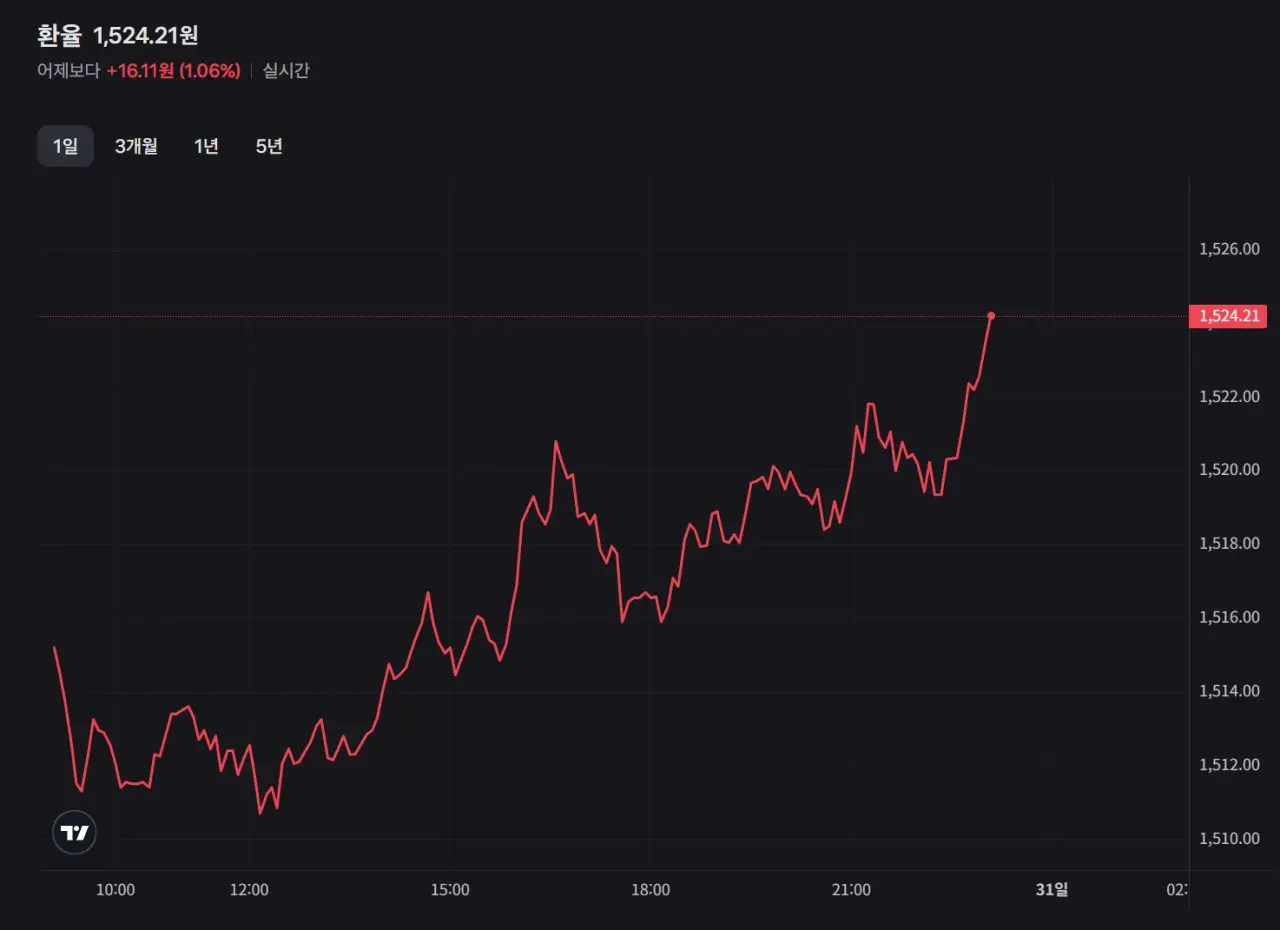Click the 12:00 time axis label
This screenshot has width=1280, height=930.
(x=249, y=889)
